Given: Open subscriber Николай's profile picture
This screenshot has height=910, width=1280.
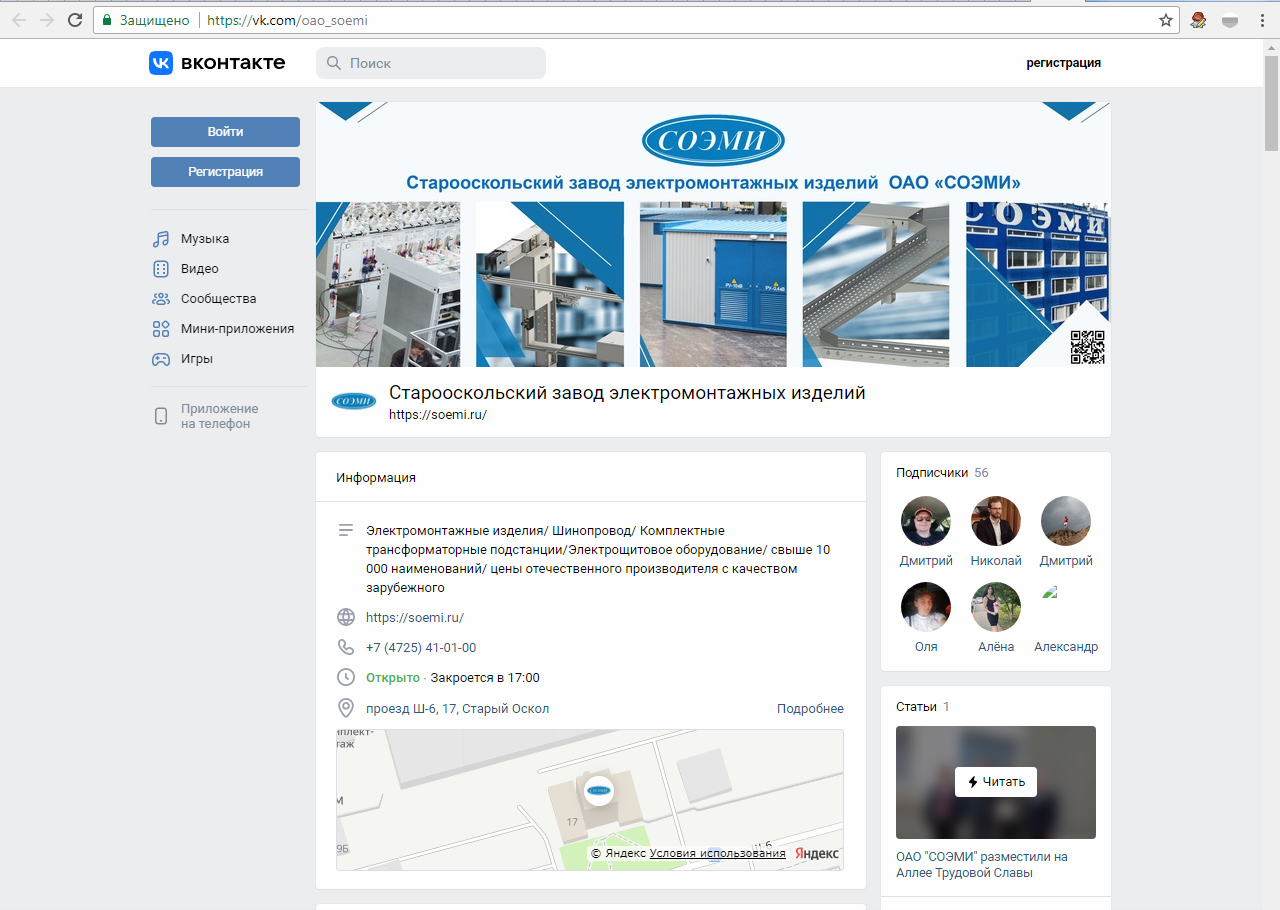Looking at the screenshot, I should pos(995,521).
